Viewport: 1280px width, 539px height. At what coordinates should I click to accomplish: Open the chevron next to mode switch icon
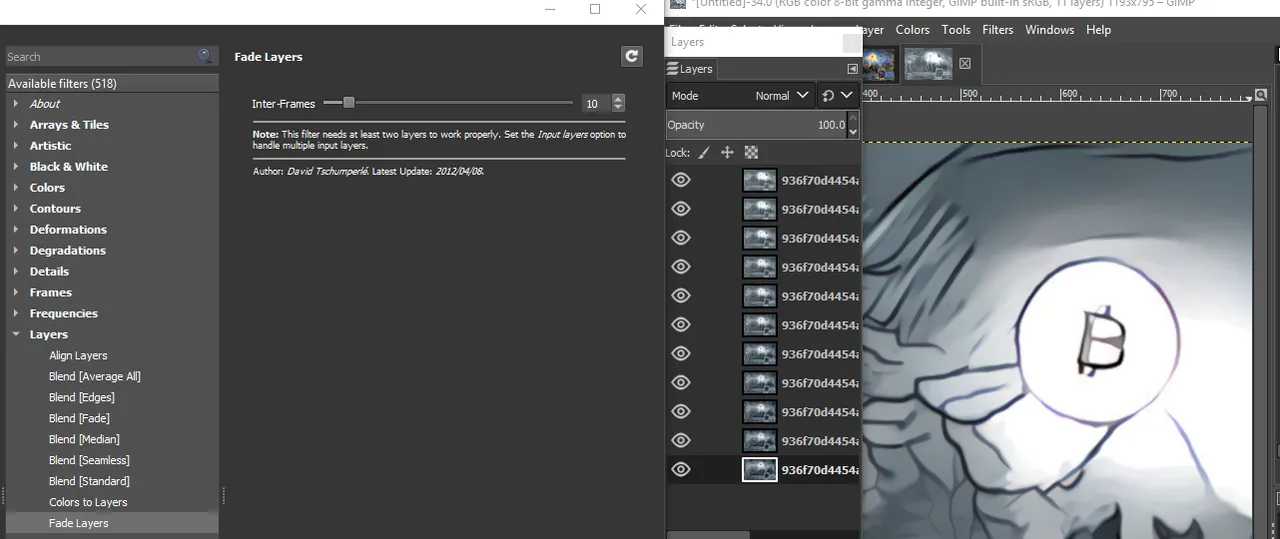tap(847, 96)
